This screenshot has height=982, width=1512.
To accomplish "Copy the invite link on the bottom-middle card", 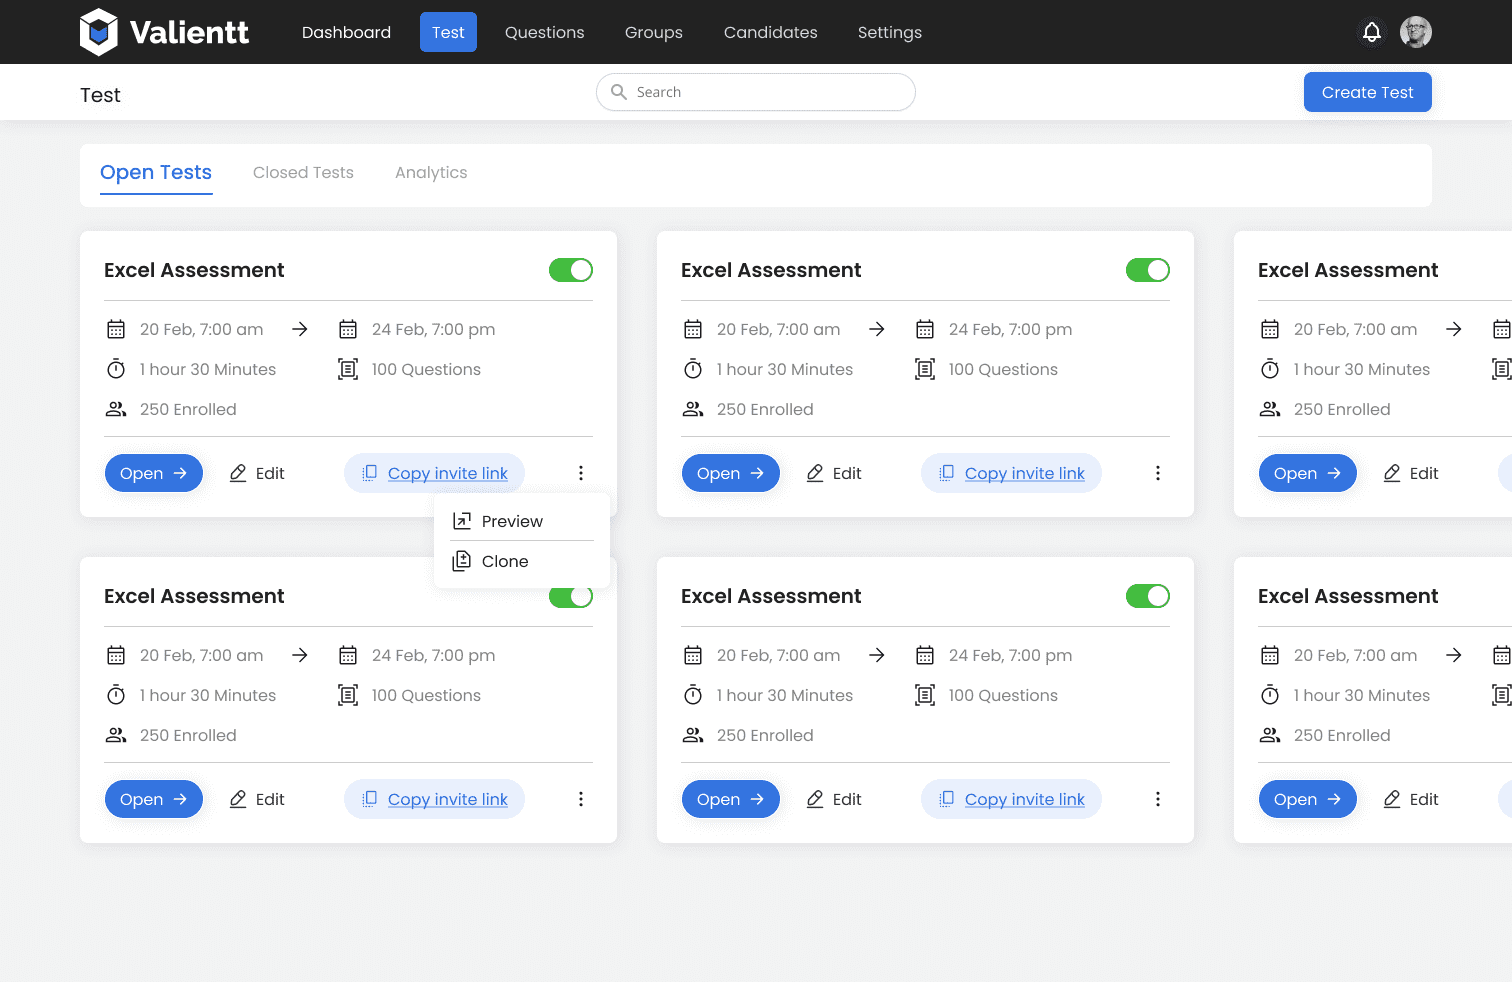I will tap(1011, 799).
